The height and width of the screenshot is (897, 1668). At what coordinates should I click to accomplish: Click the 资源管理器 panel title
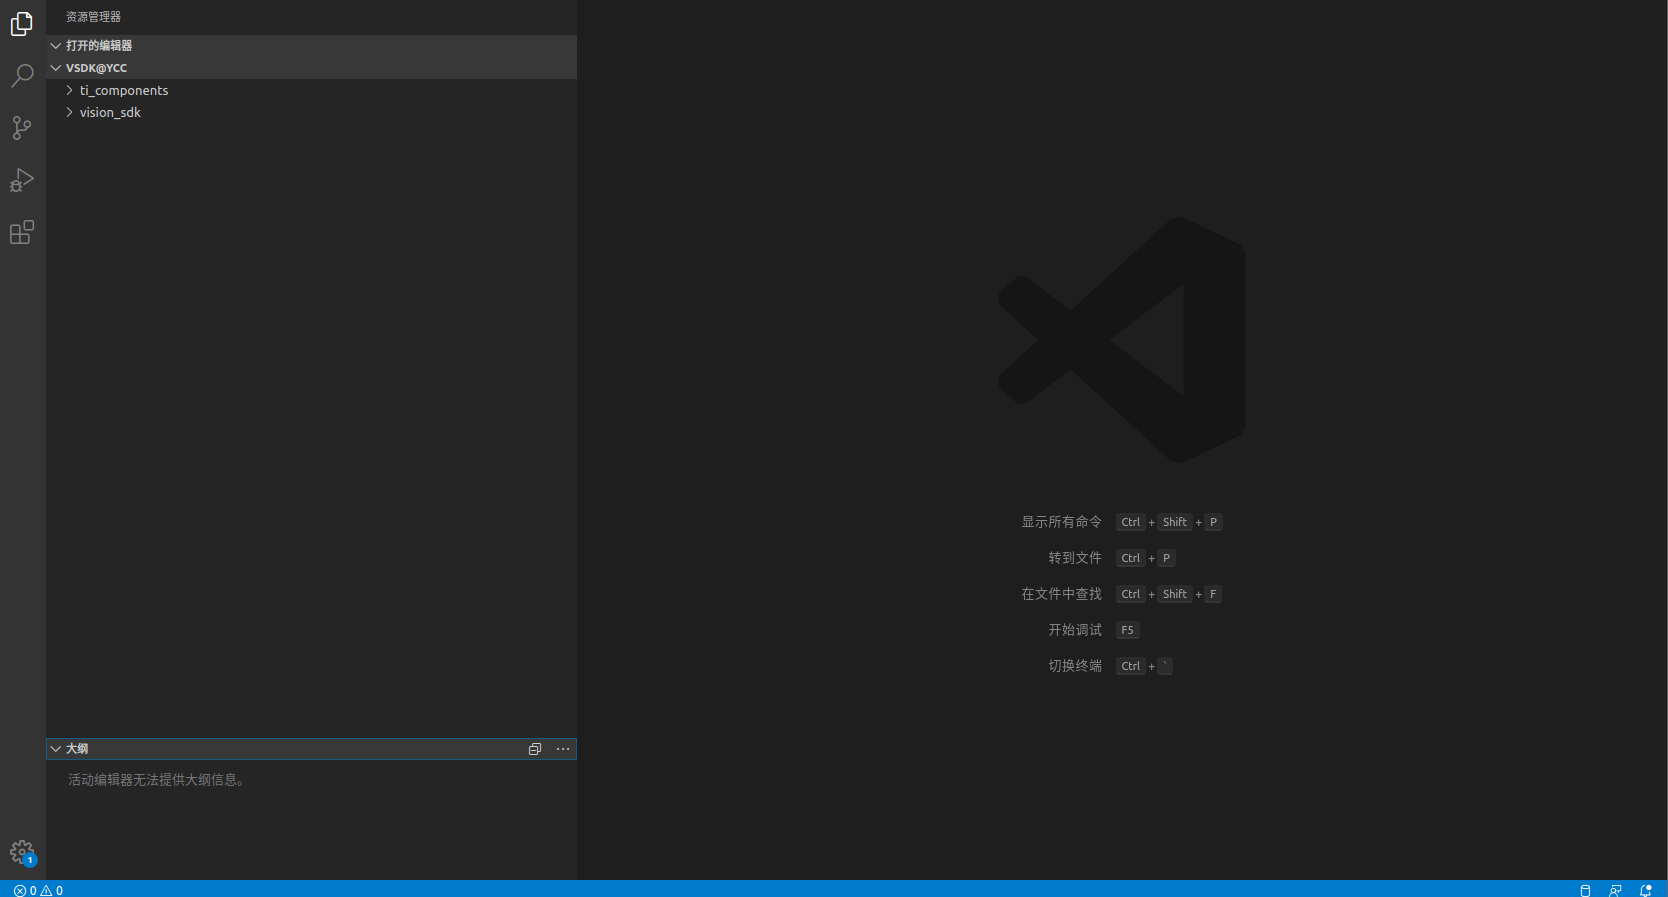coord(93,17)
